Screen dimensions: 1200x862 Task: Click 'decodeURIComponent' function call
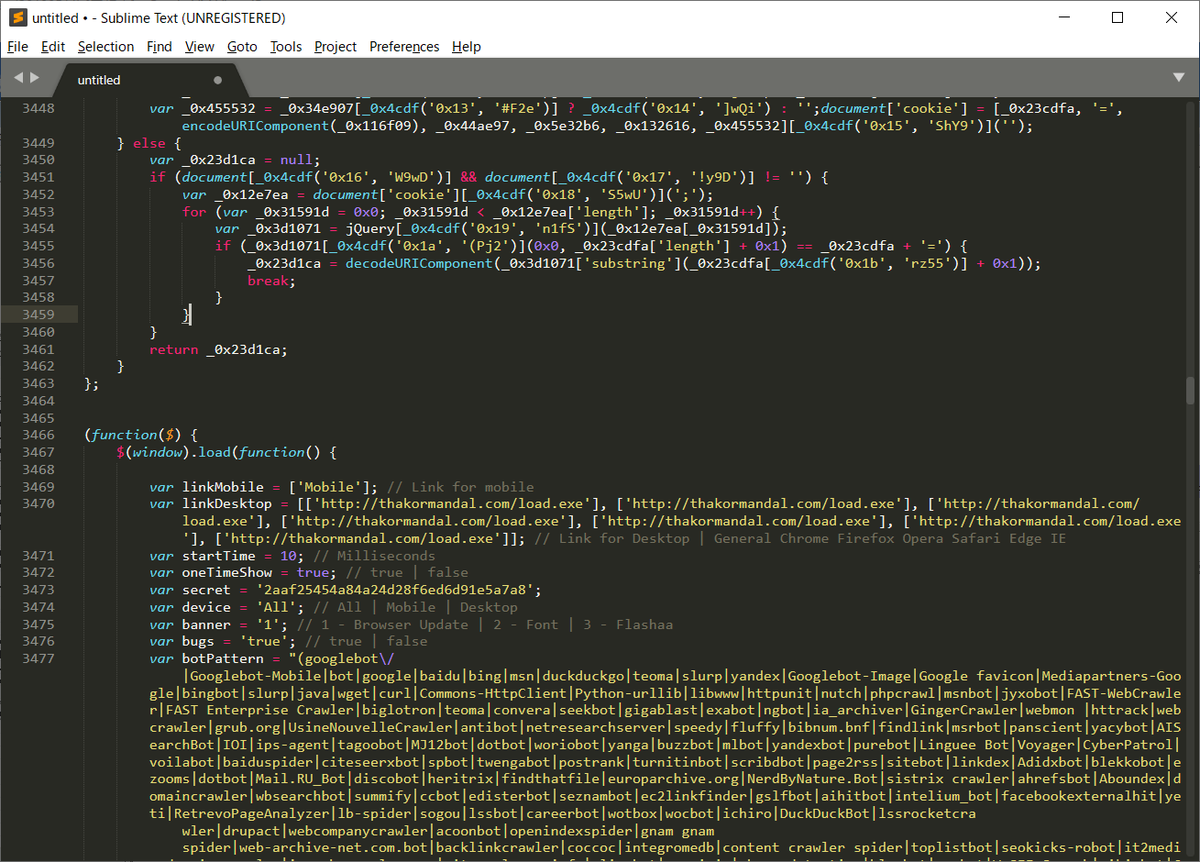tap(420, 263)
